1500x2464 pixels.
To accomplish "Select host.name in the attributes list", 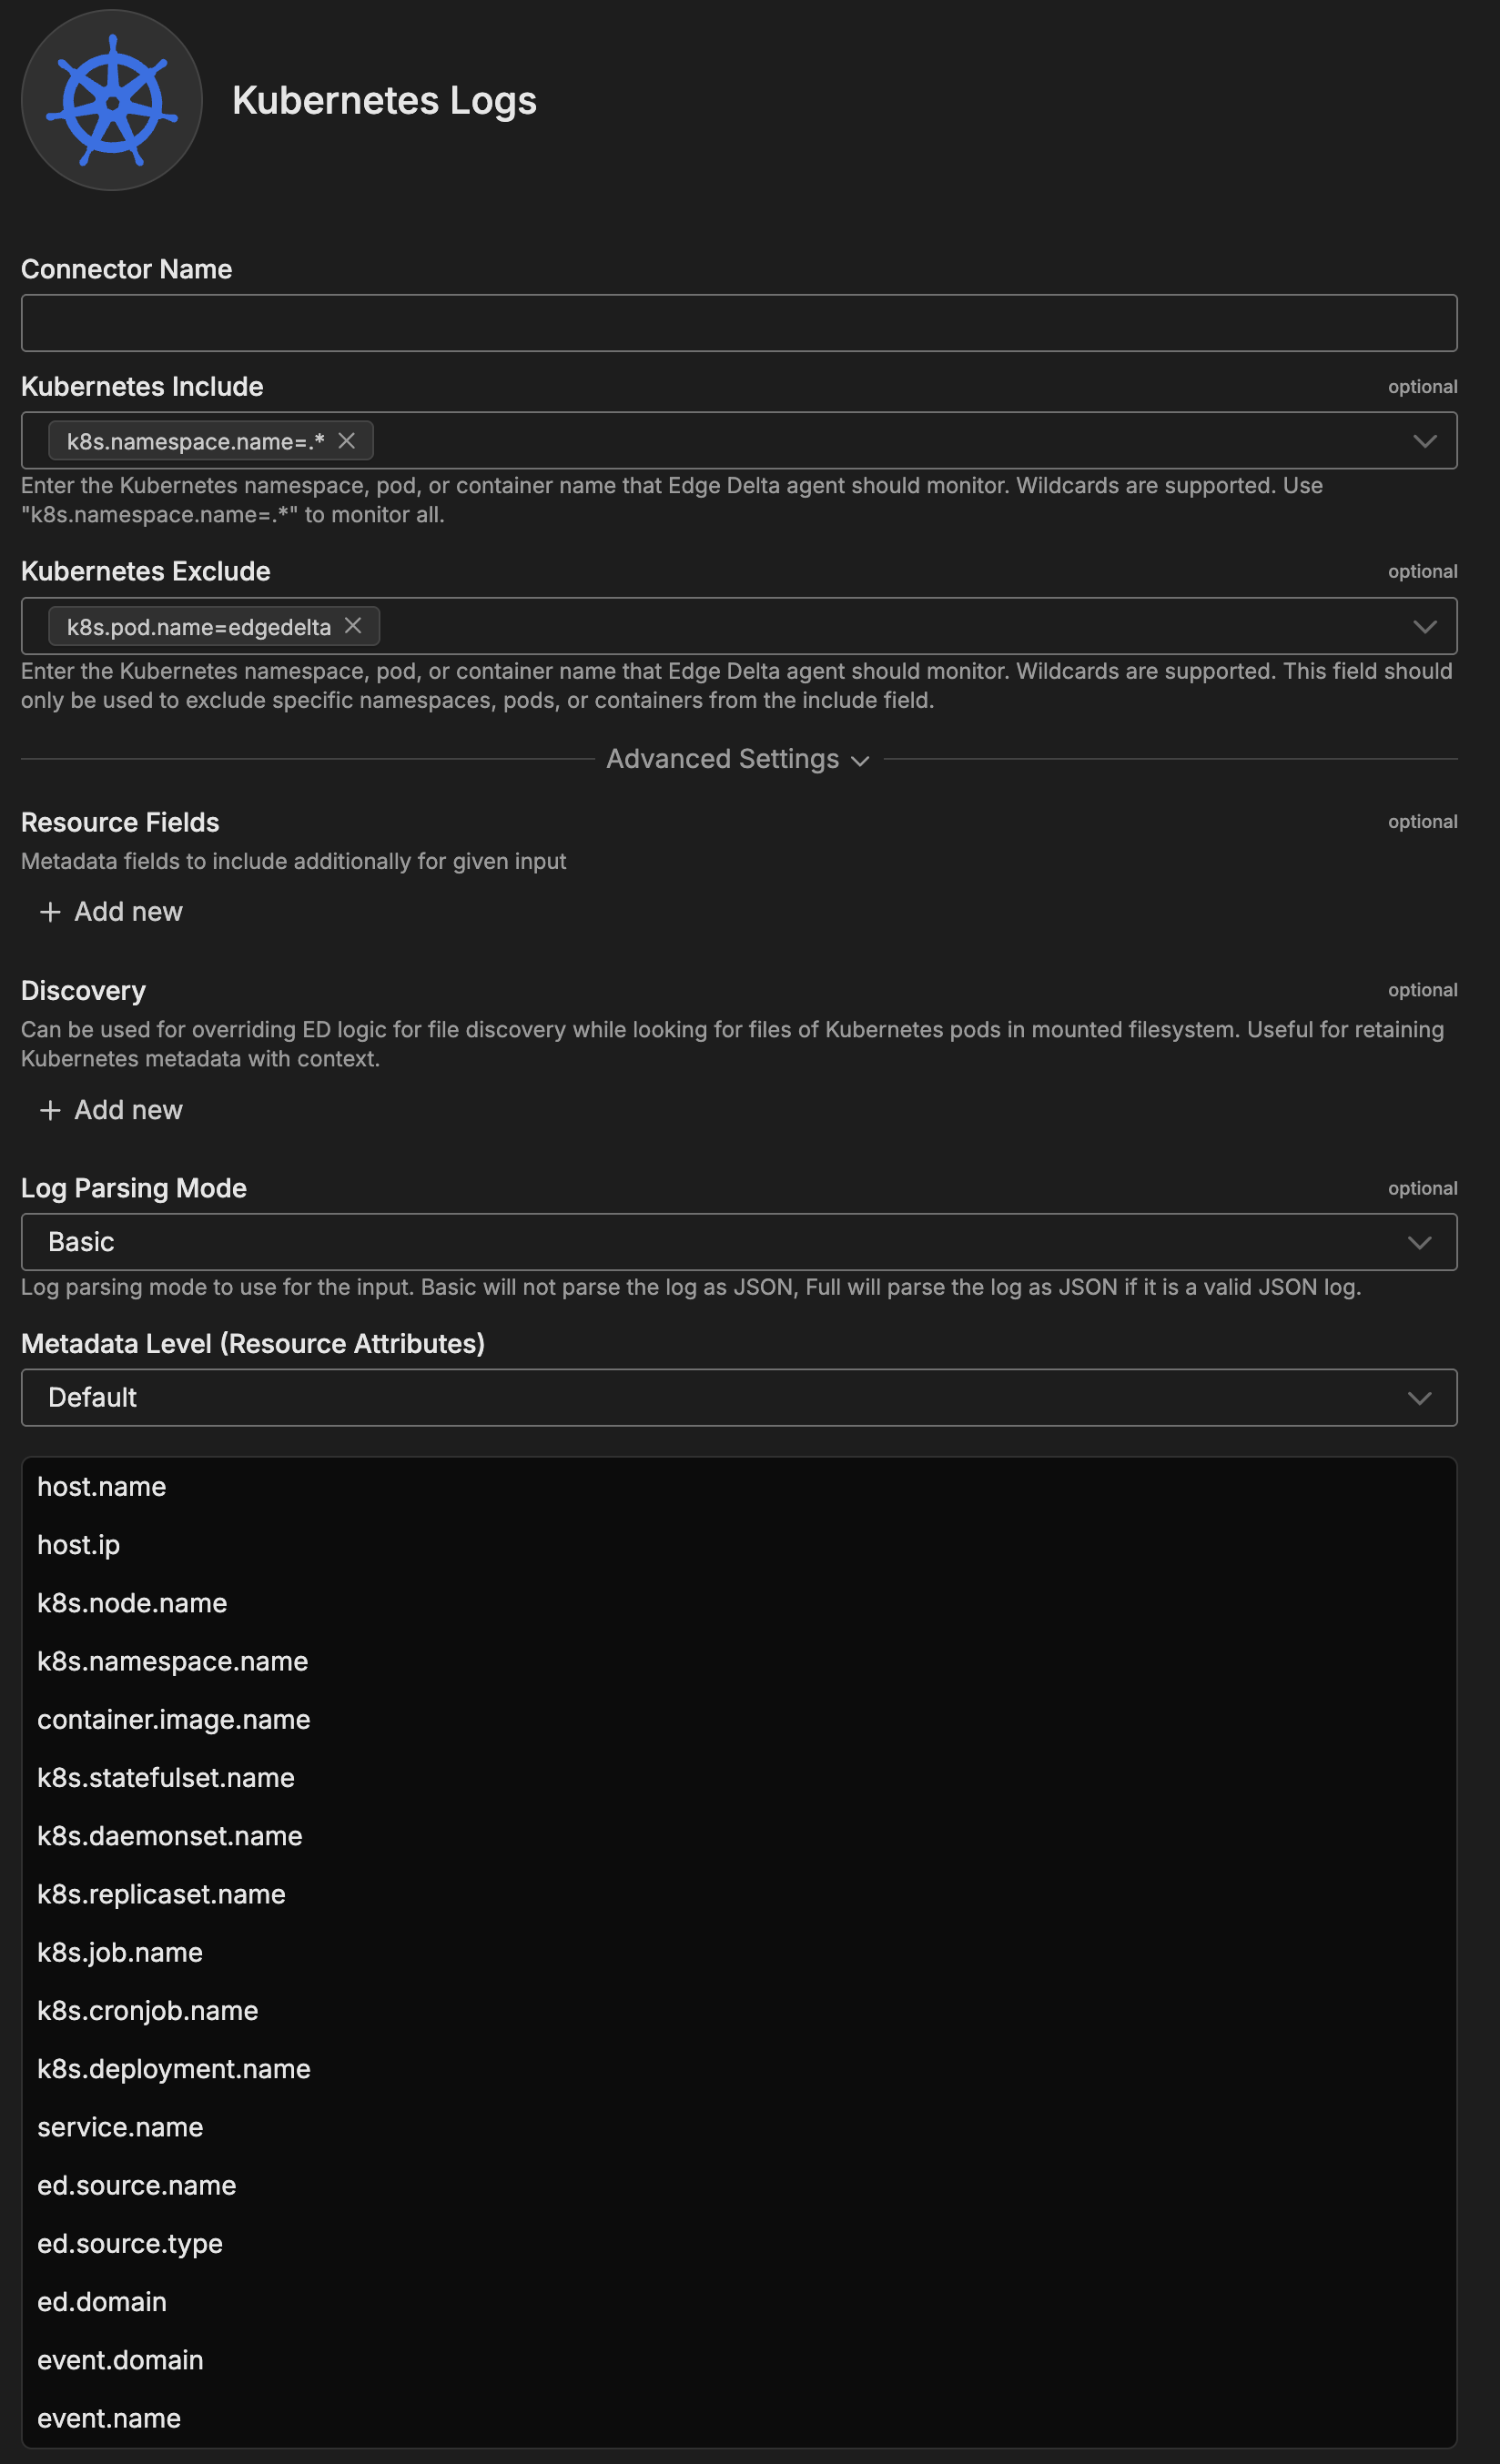I will tap(102, 1487).
